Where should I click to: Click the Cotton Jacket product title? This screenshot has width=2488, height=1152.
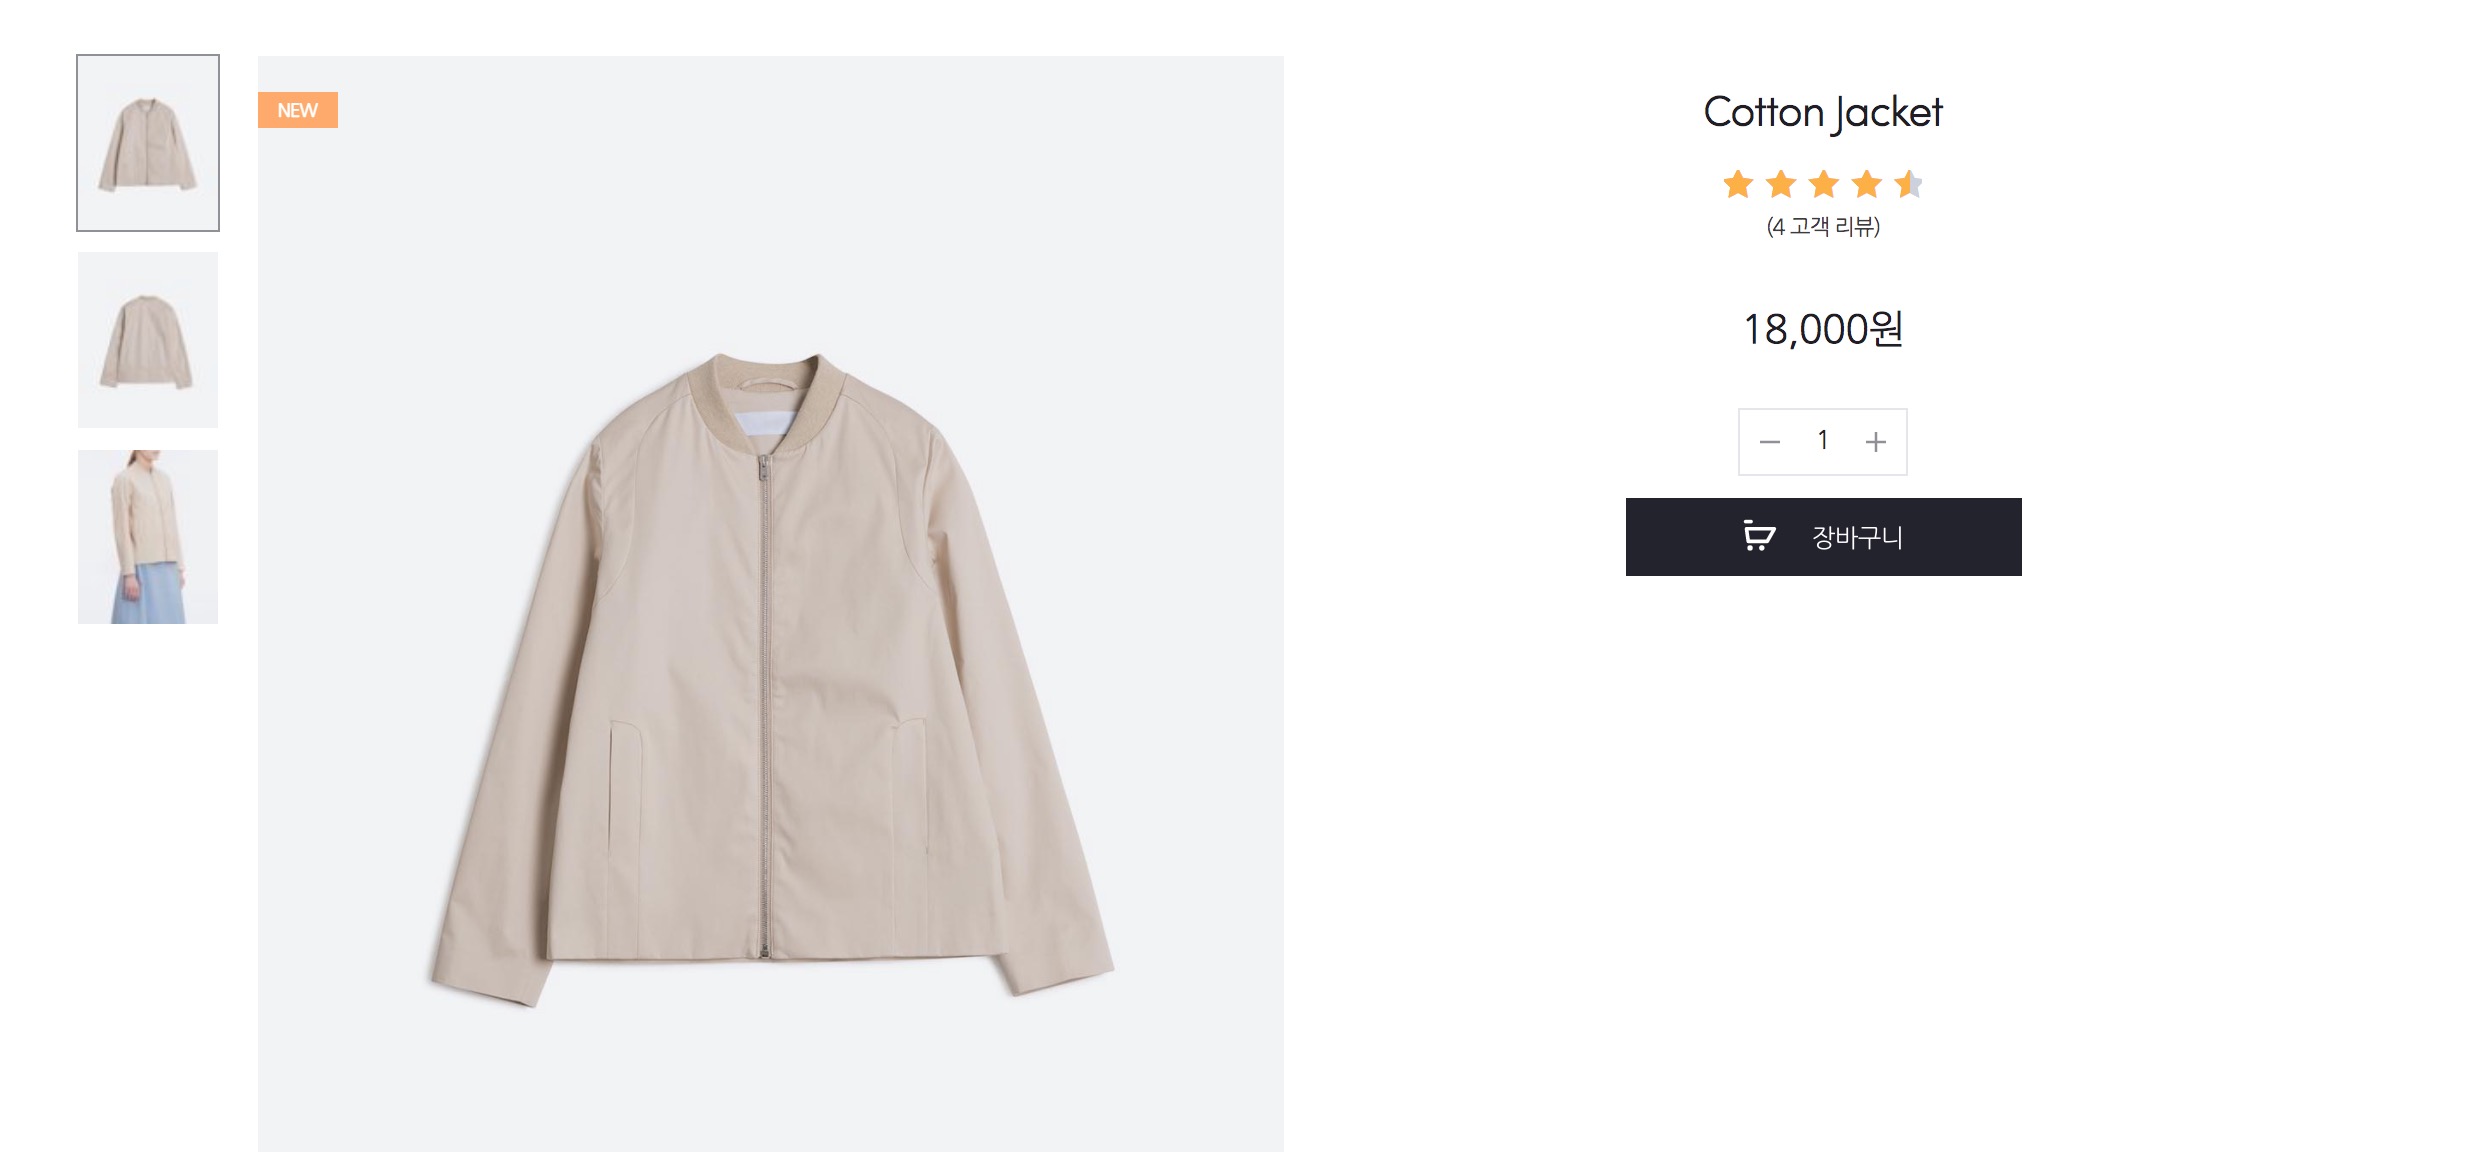1822,112
